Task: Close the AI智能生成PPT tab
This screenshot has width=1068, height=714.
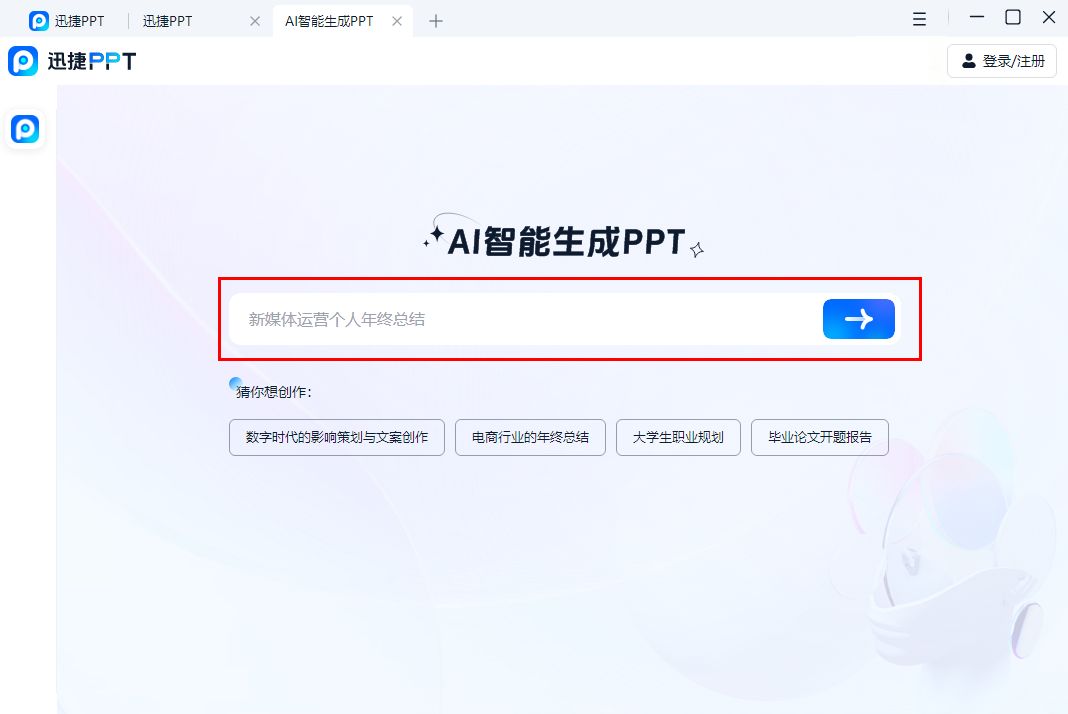Action: click(x=397, y=21)
